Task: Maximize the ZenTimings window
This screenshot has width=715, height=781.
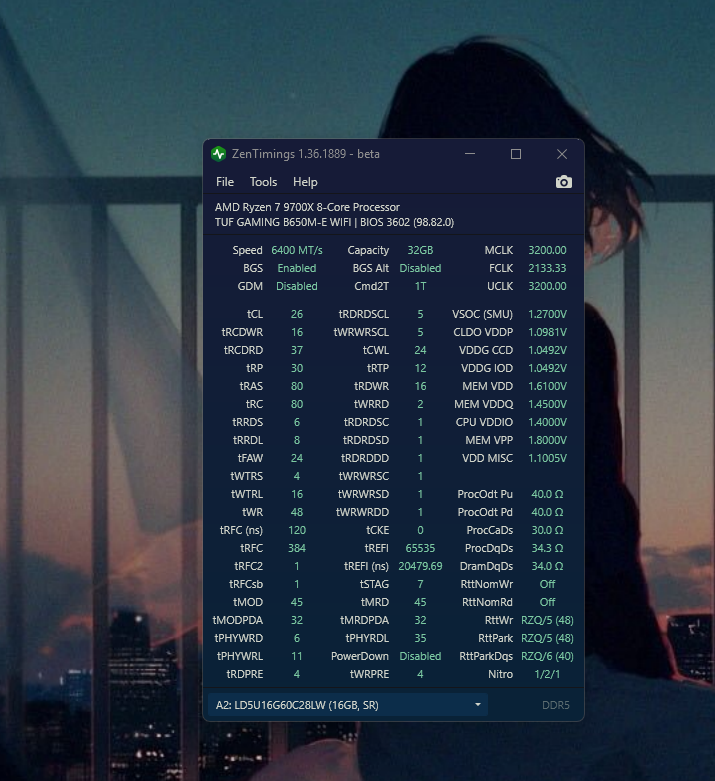Action: click(x=516, y=154)
